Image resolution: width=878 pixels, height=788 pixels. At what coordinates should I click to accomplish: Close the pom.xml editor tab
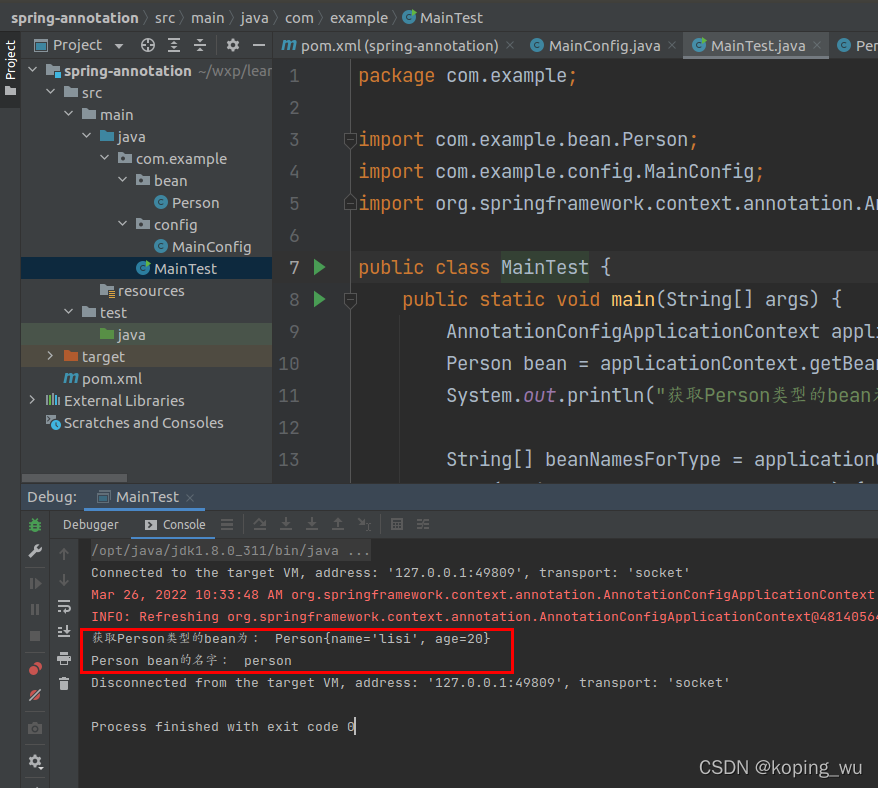pyautogui.click(x=510, y=45)
